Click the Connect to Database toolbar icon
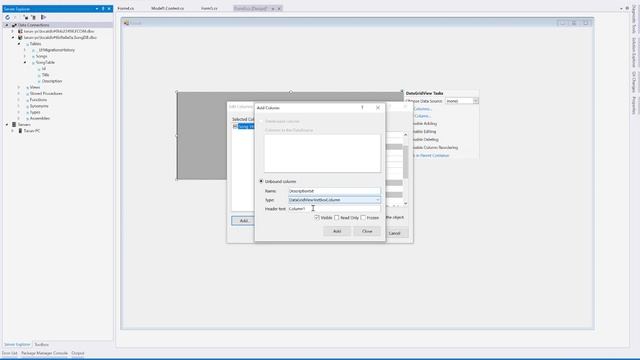 point(26,18)
